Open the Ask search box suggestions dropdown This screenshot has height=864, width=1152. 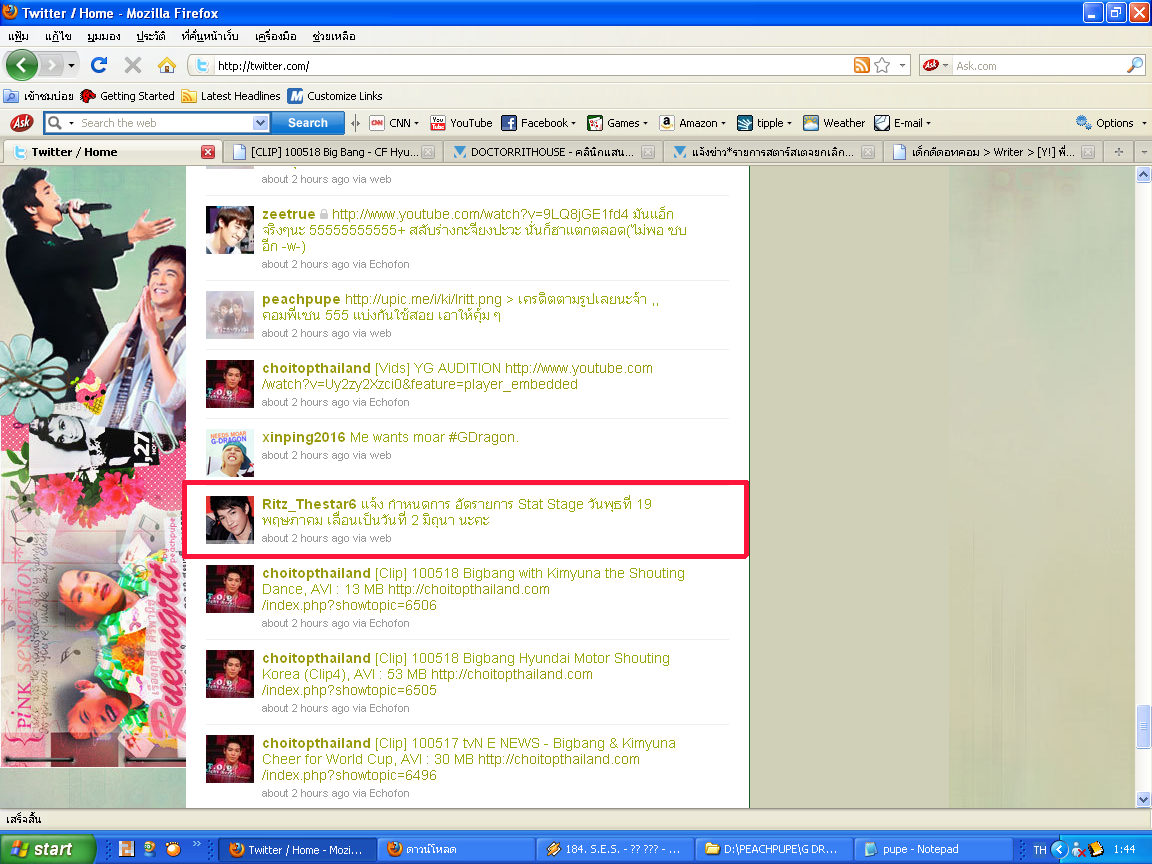[x=260, y=123]
